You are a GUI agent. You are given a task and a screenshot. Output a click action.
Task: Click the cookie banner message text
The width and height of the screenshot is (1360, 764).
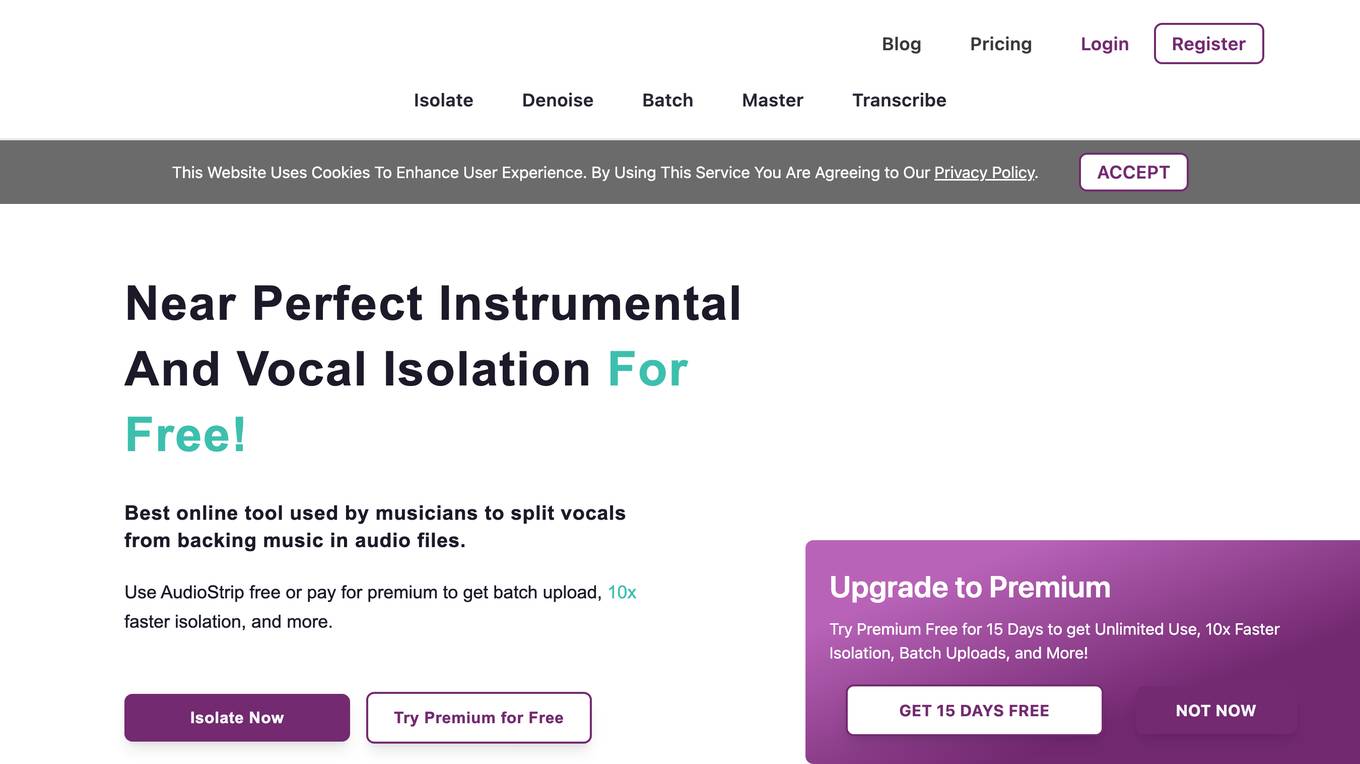click(604, 173)
